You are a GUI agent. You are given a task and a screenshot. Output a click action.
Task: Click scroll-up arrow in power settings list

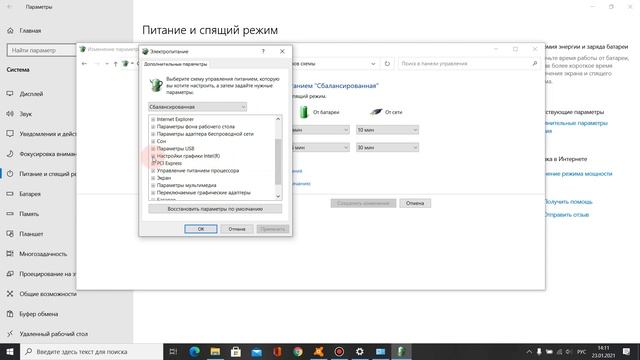[278, 119]
